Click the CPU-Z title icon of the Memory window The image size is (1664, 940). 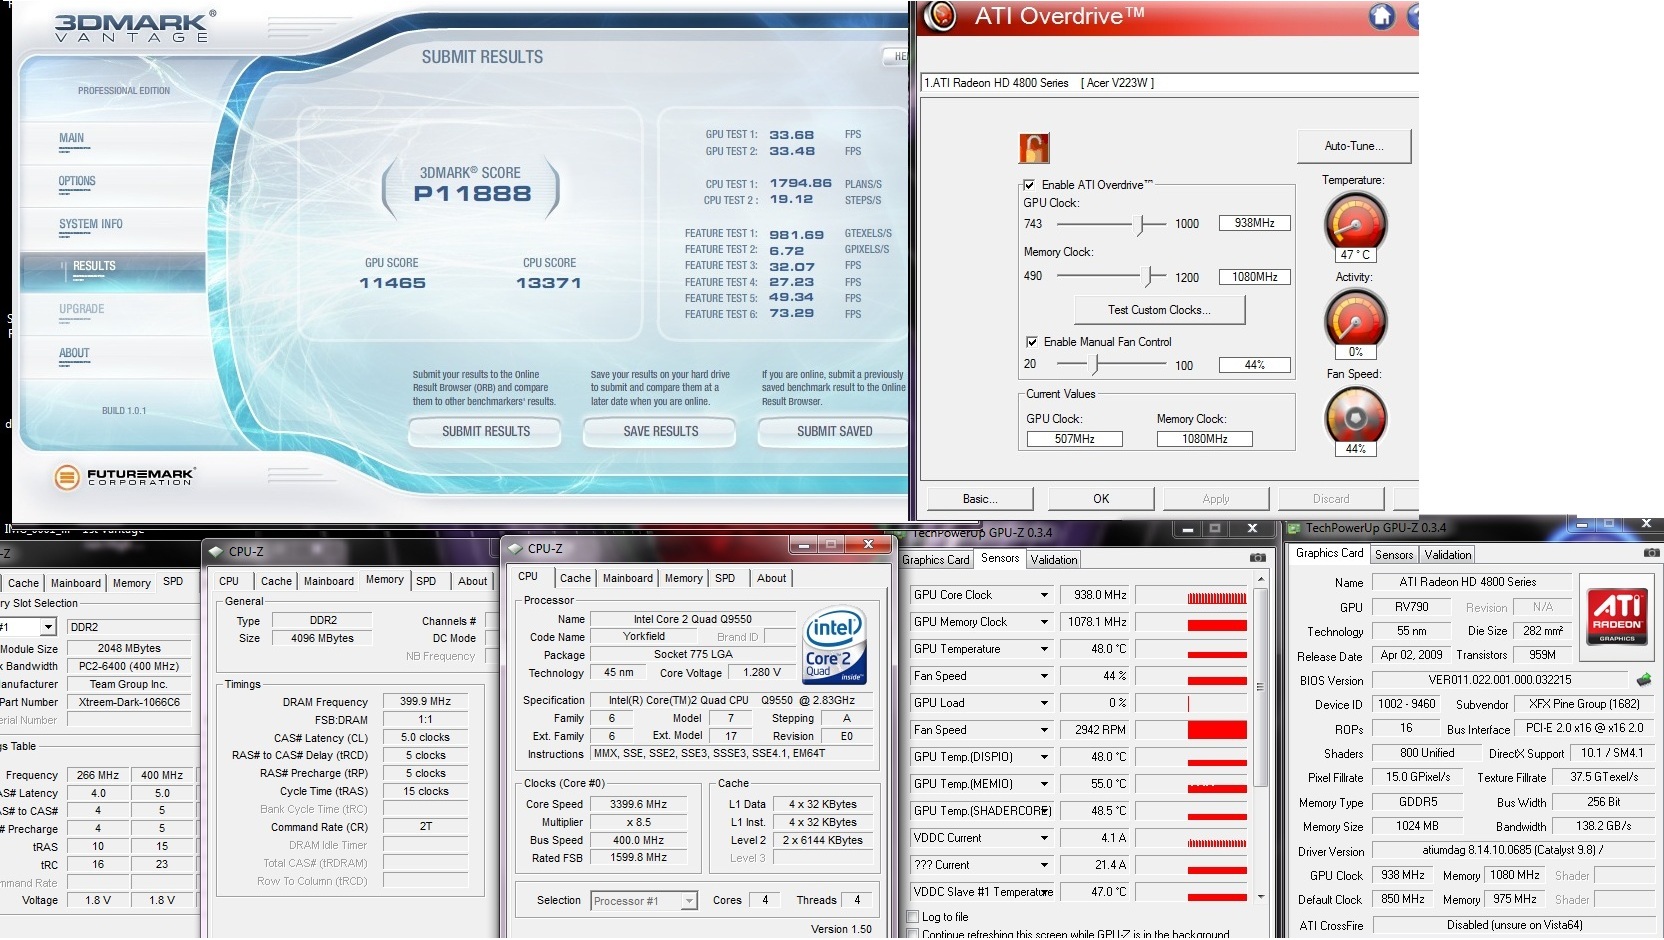click(x=216, y=551)
